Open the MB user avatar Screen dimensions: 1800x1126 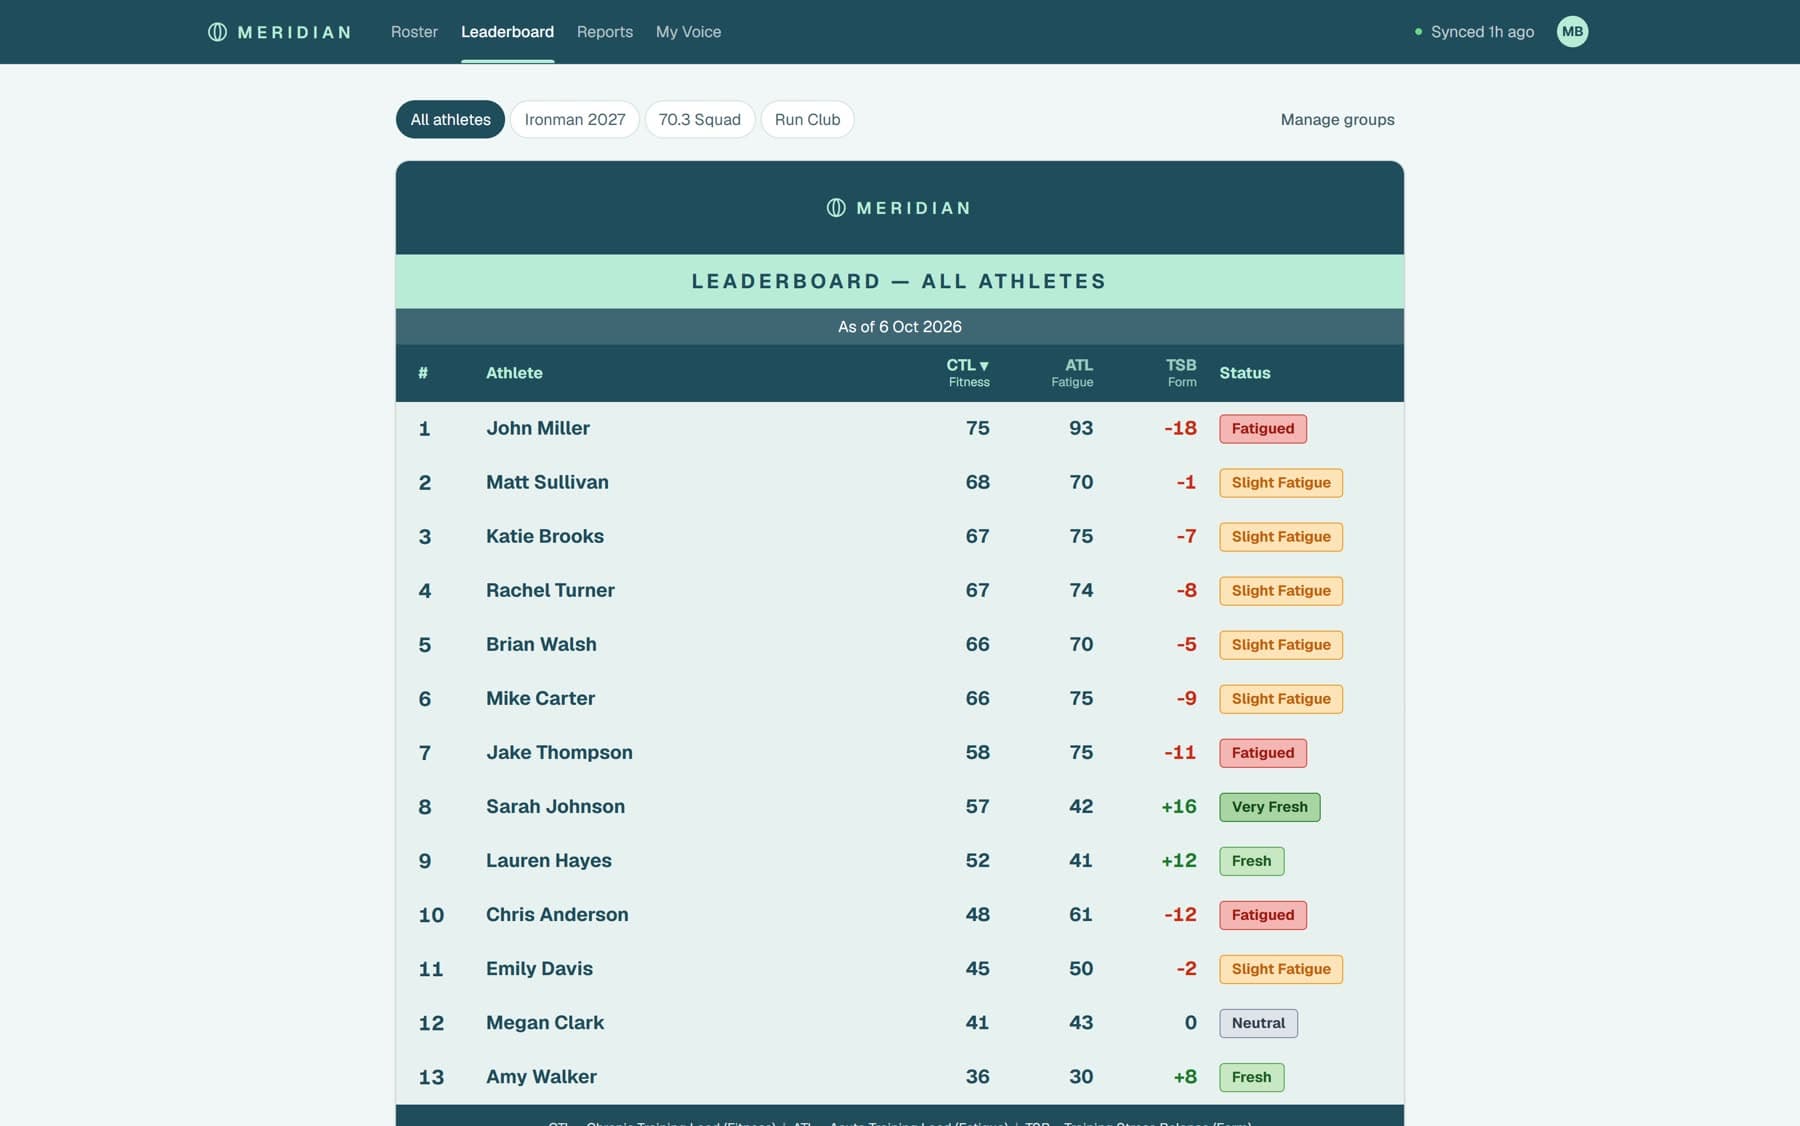pyautogui.click(x=1572, y=32)
